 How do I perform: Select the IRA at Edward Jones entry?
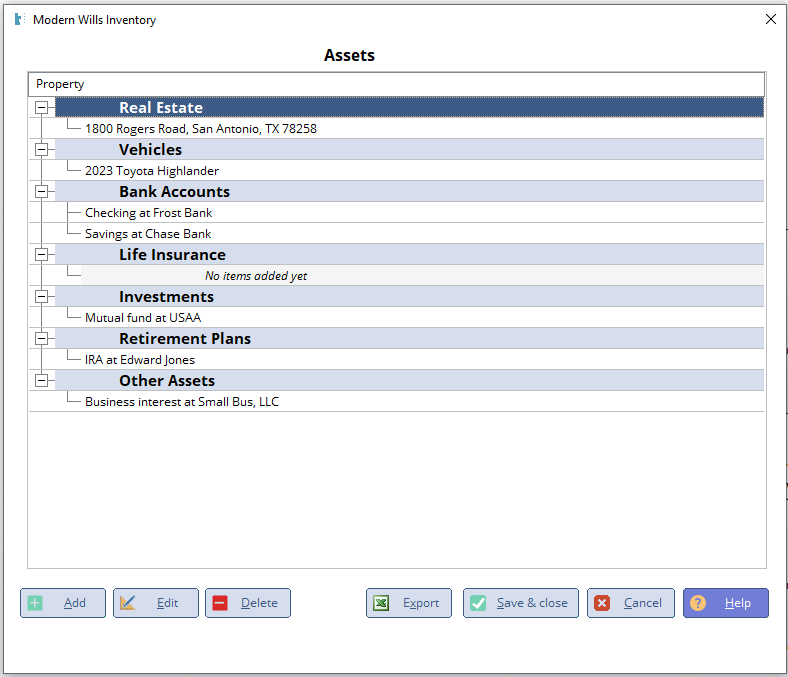coord(139,360)
